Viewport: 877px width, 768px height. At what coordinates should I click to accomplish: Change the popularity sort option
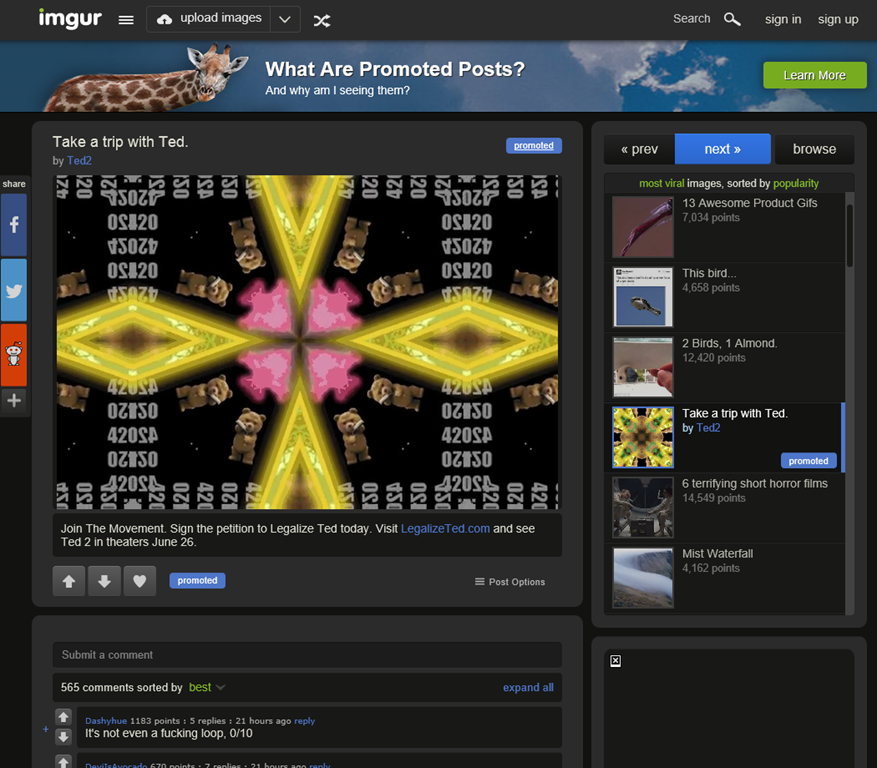point(796,183)
